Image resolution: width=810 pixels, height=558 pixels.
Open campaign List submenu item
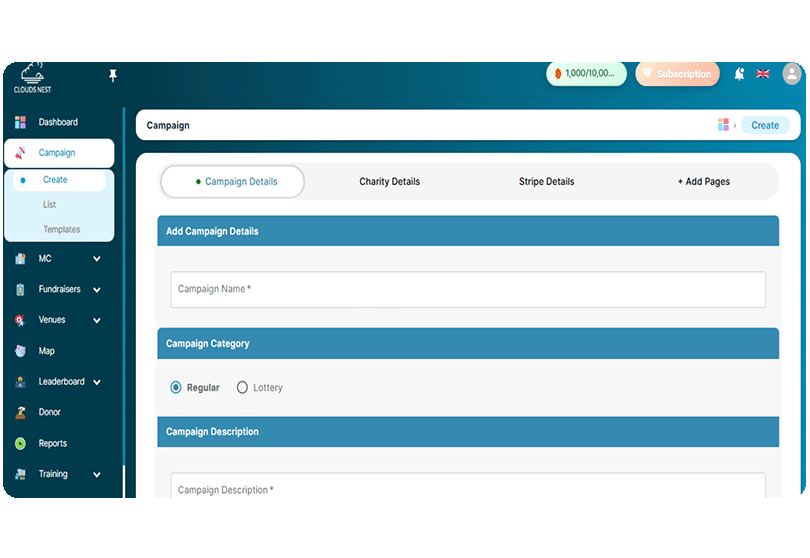point(50,205)
